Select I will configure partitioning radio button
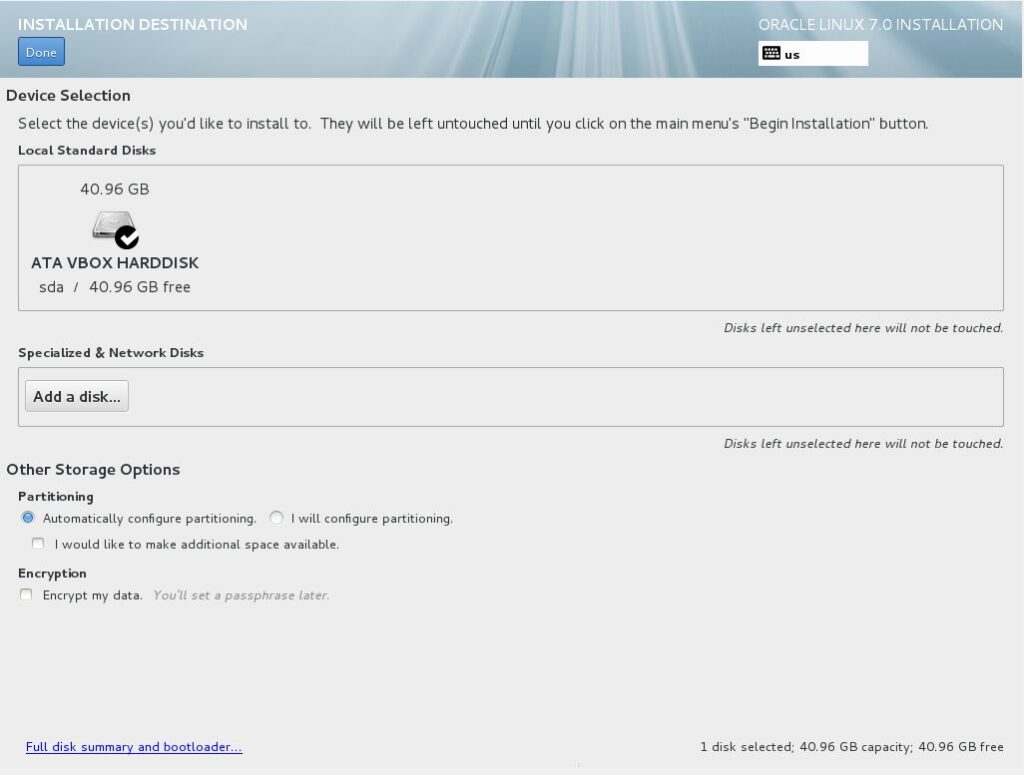The width and height of the screenshot is (1024, 775). pyautogui.click(x=276, y=518)
